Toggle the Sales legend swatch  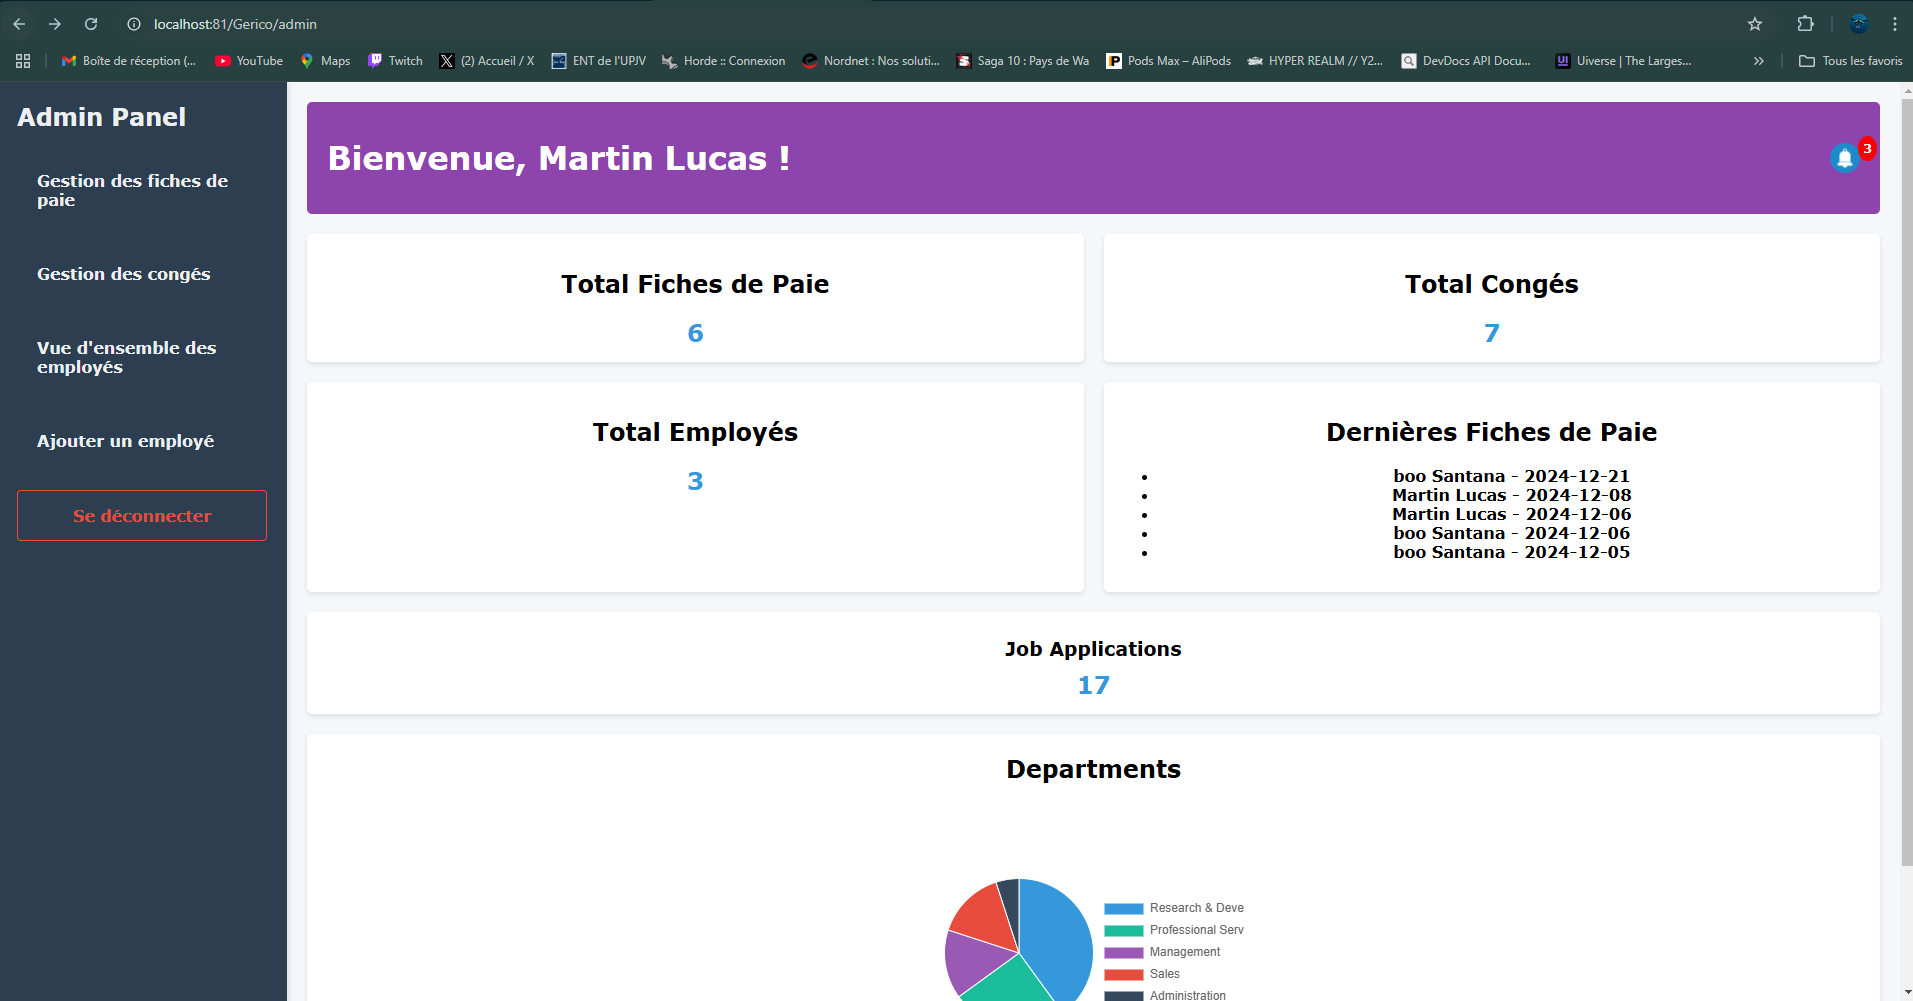coord(1123,974)
